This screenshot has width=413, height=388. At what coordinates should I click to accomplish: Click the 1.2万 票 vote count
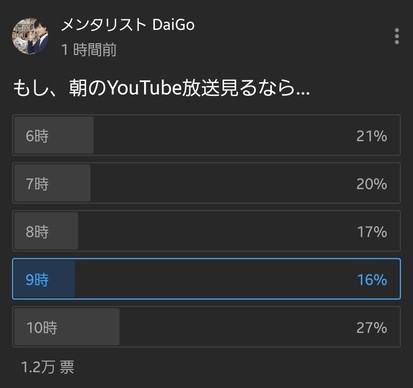48,367
